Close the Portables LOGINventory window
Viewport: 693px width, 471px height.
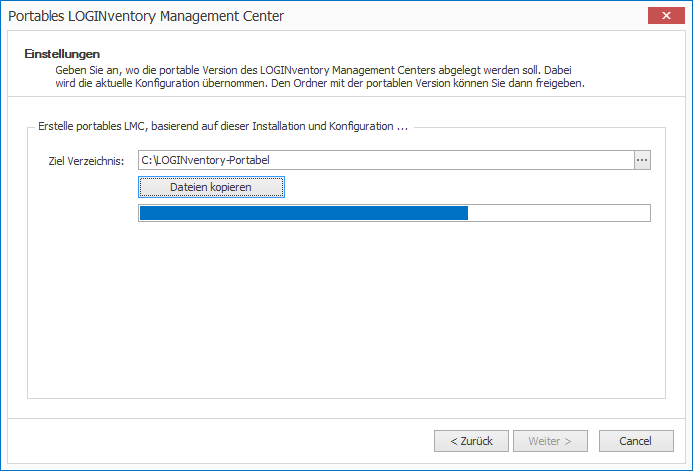666,16
